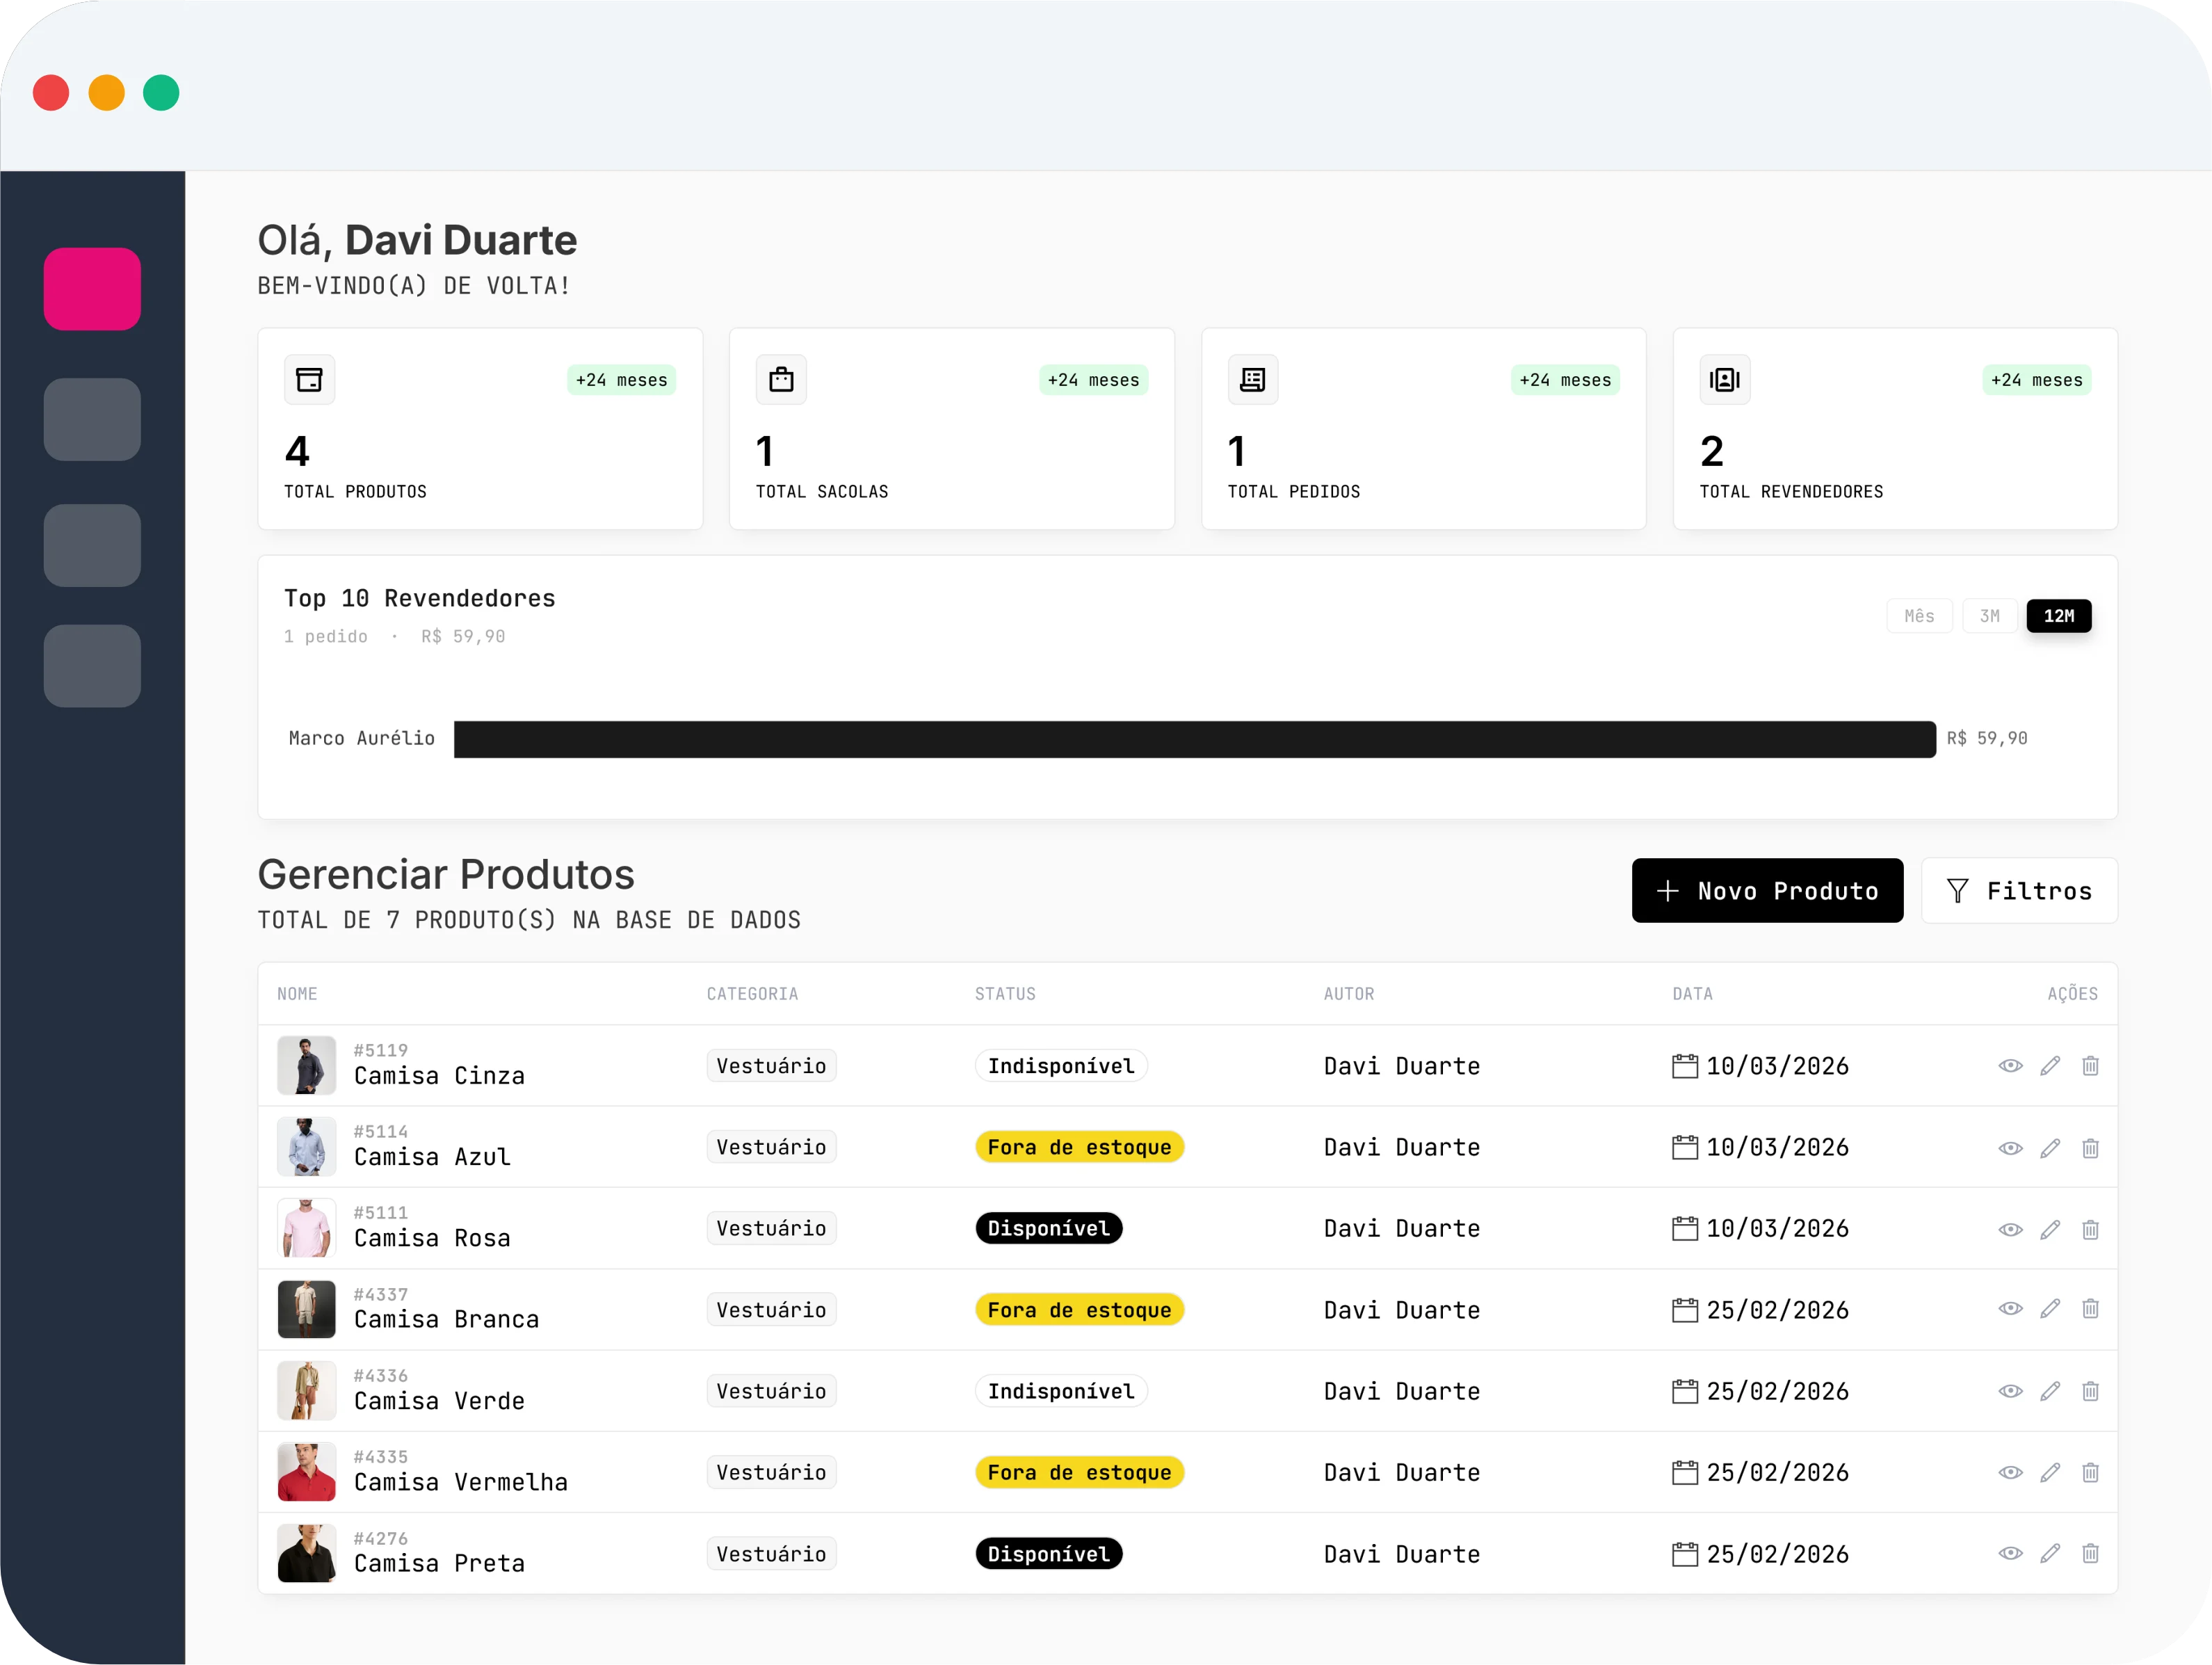
Task: Click the edit pencil for Camisa Cinza
Action: (2050, 1066)
